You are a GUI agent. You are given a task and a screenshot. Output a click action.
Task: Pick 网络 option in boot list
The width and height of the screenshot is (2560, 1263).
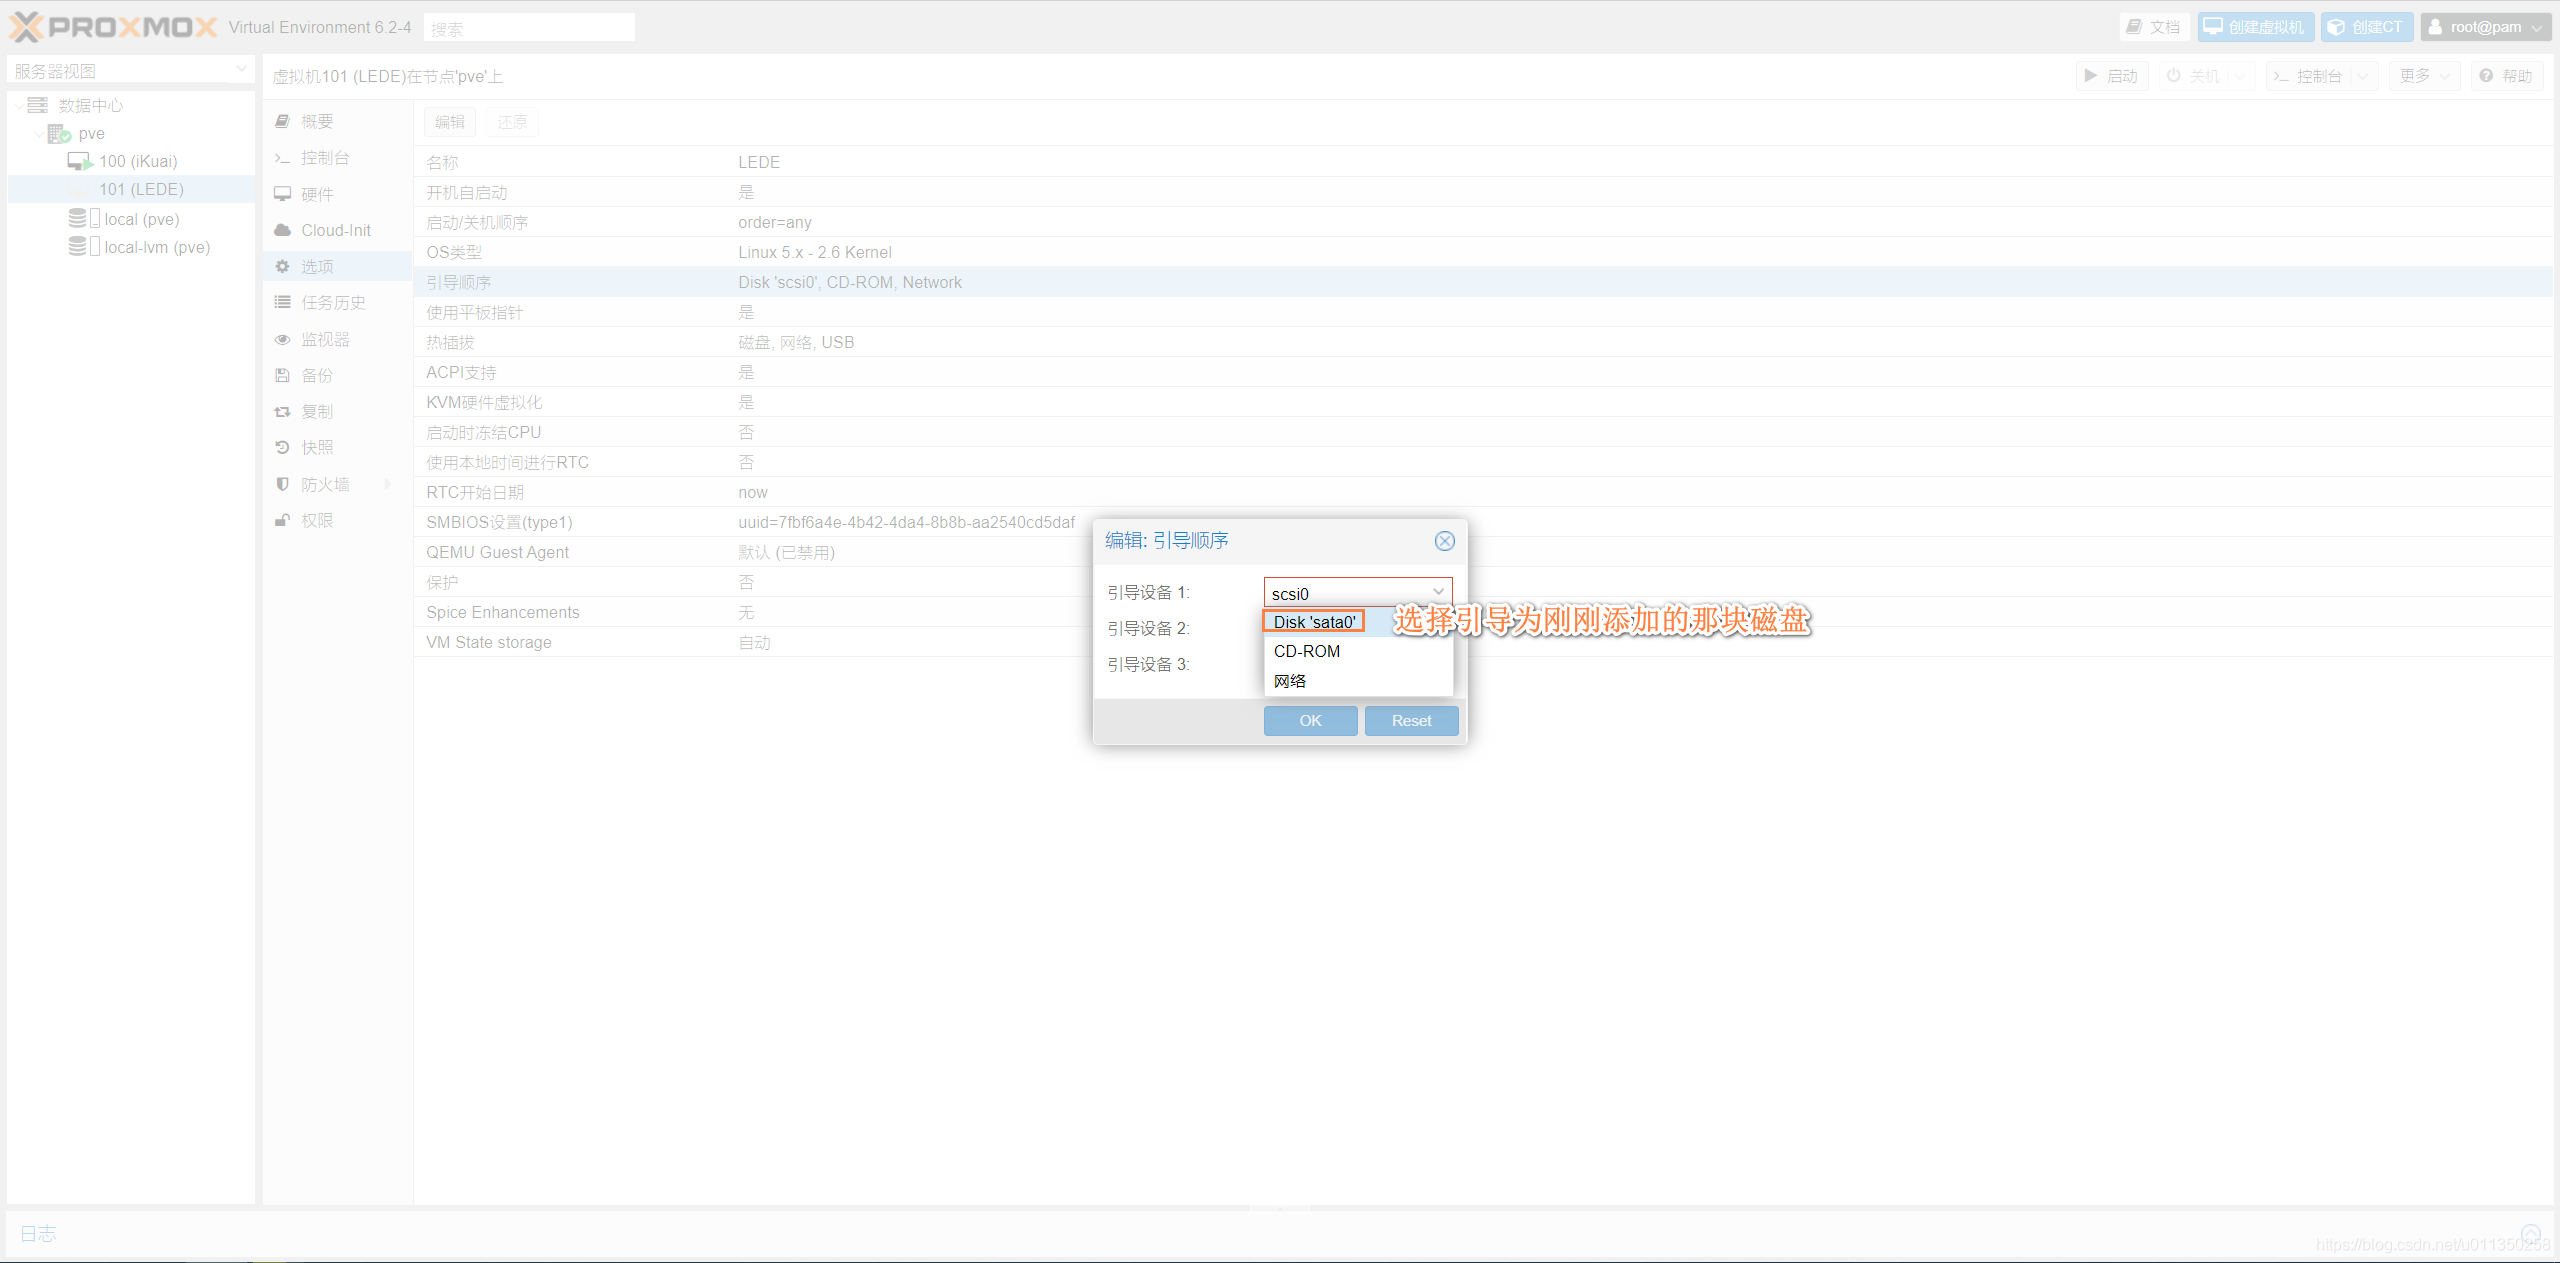1290,681
